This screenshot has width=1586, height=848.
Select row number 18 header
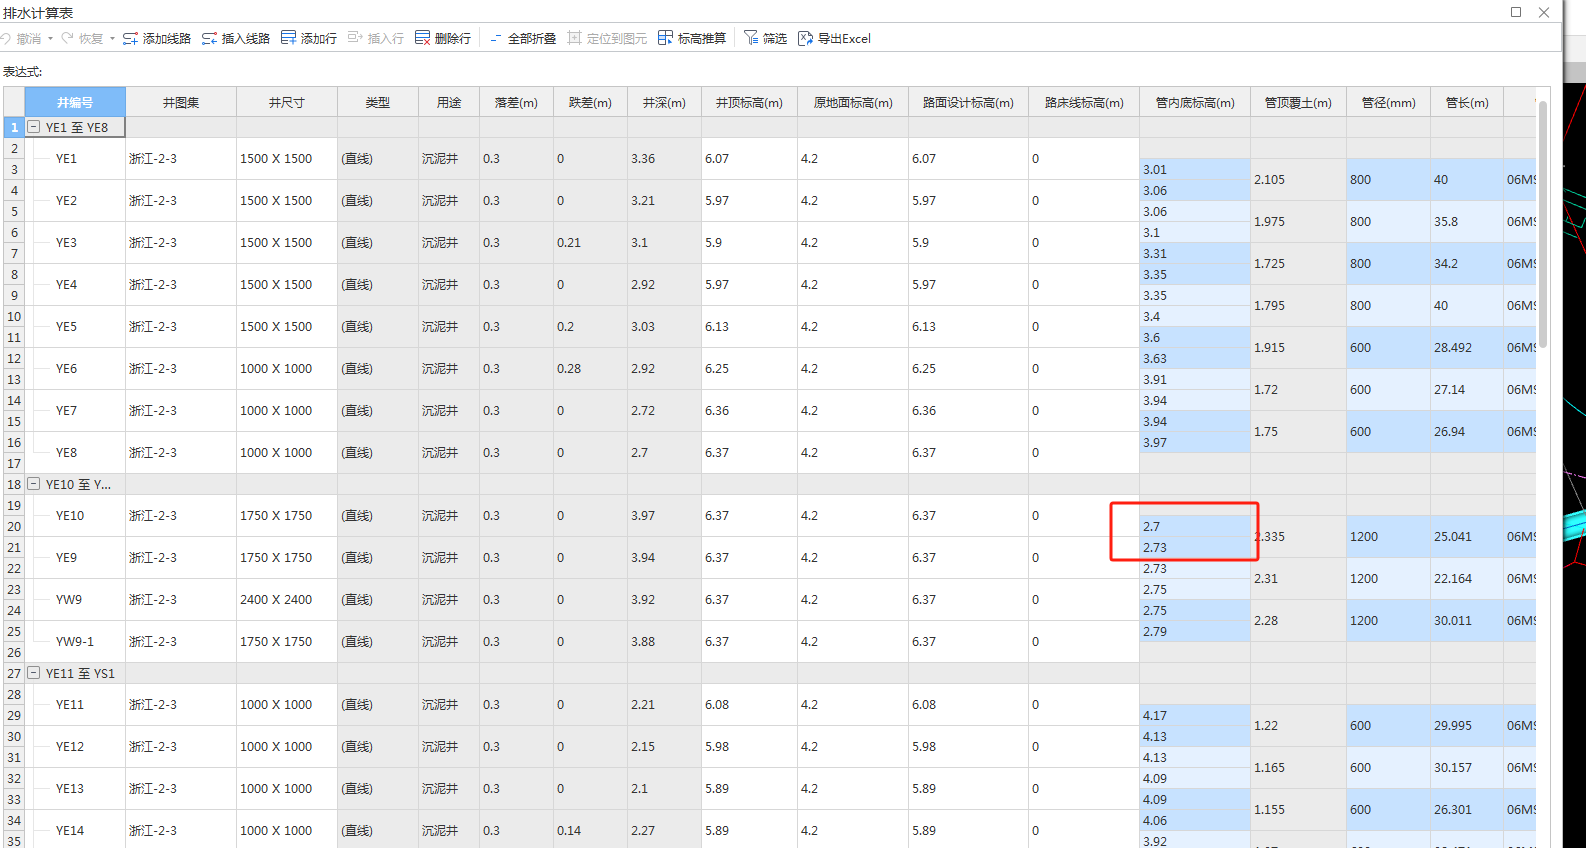[14, 484]
